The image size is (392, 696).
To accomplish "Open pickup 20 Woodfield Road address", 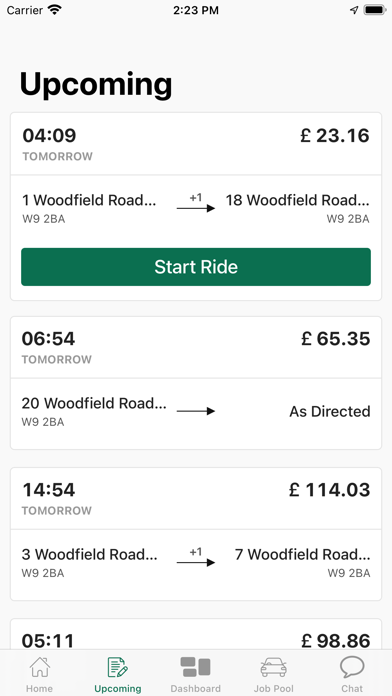I will (x=94, y=410).
